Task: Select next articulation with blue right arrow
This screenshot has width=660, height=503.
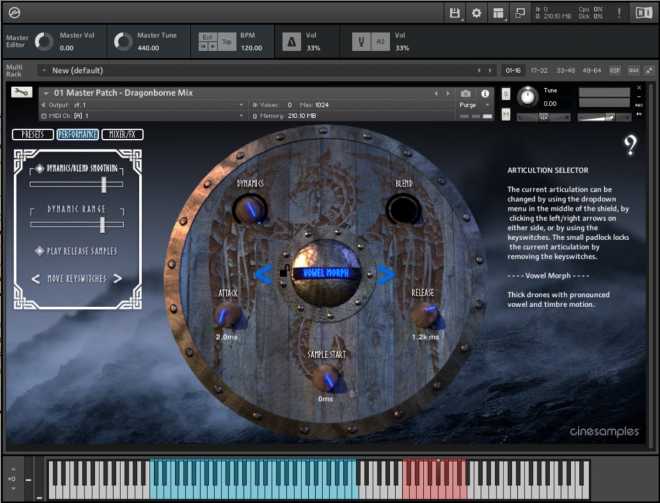Action: [x=386, y=274]
